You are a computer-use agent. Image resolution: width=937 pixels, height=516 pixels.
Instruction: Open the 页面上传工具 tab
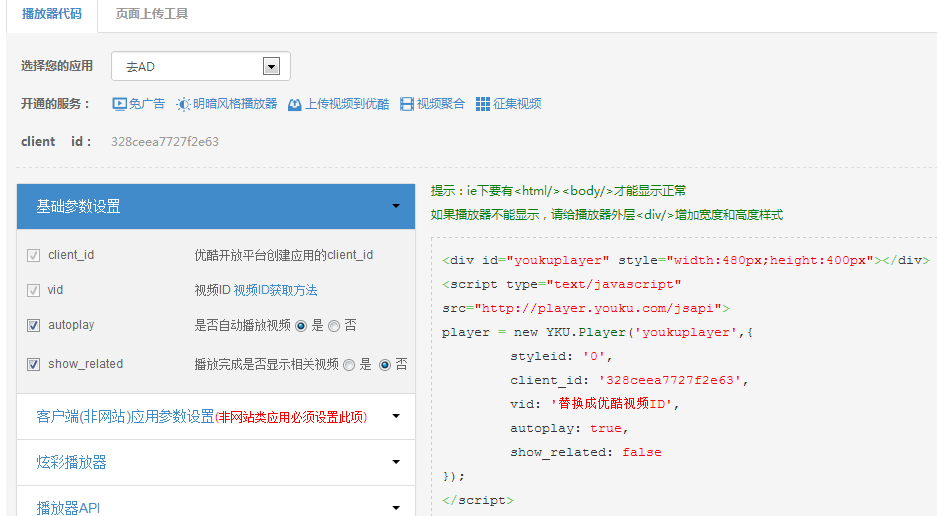coord(152,14)
